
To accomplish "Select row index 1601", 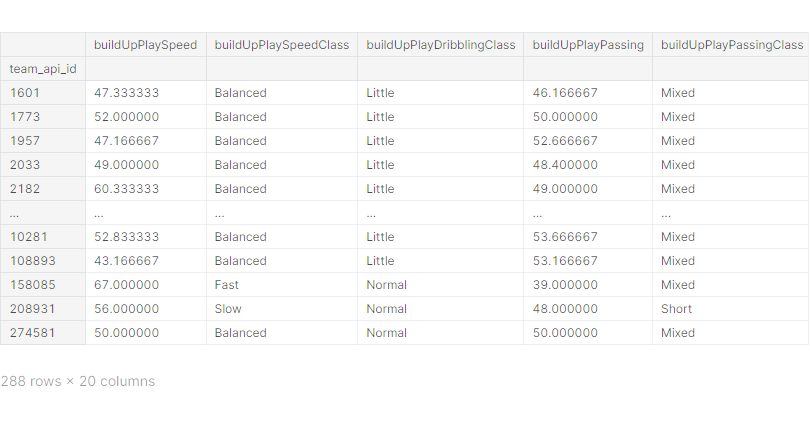I will (25, 93).
